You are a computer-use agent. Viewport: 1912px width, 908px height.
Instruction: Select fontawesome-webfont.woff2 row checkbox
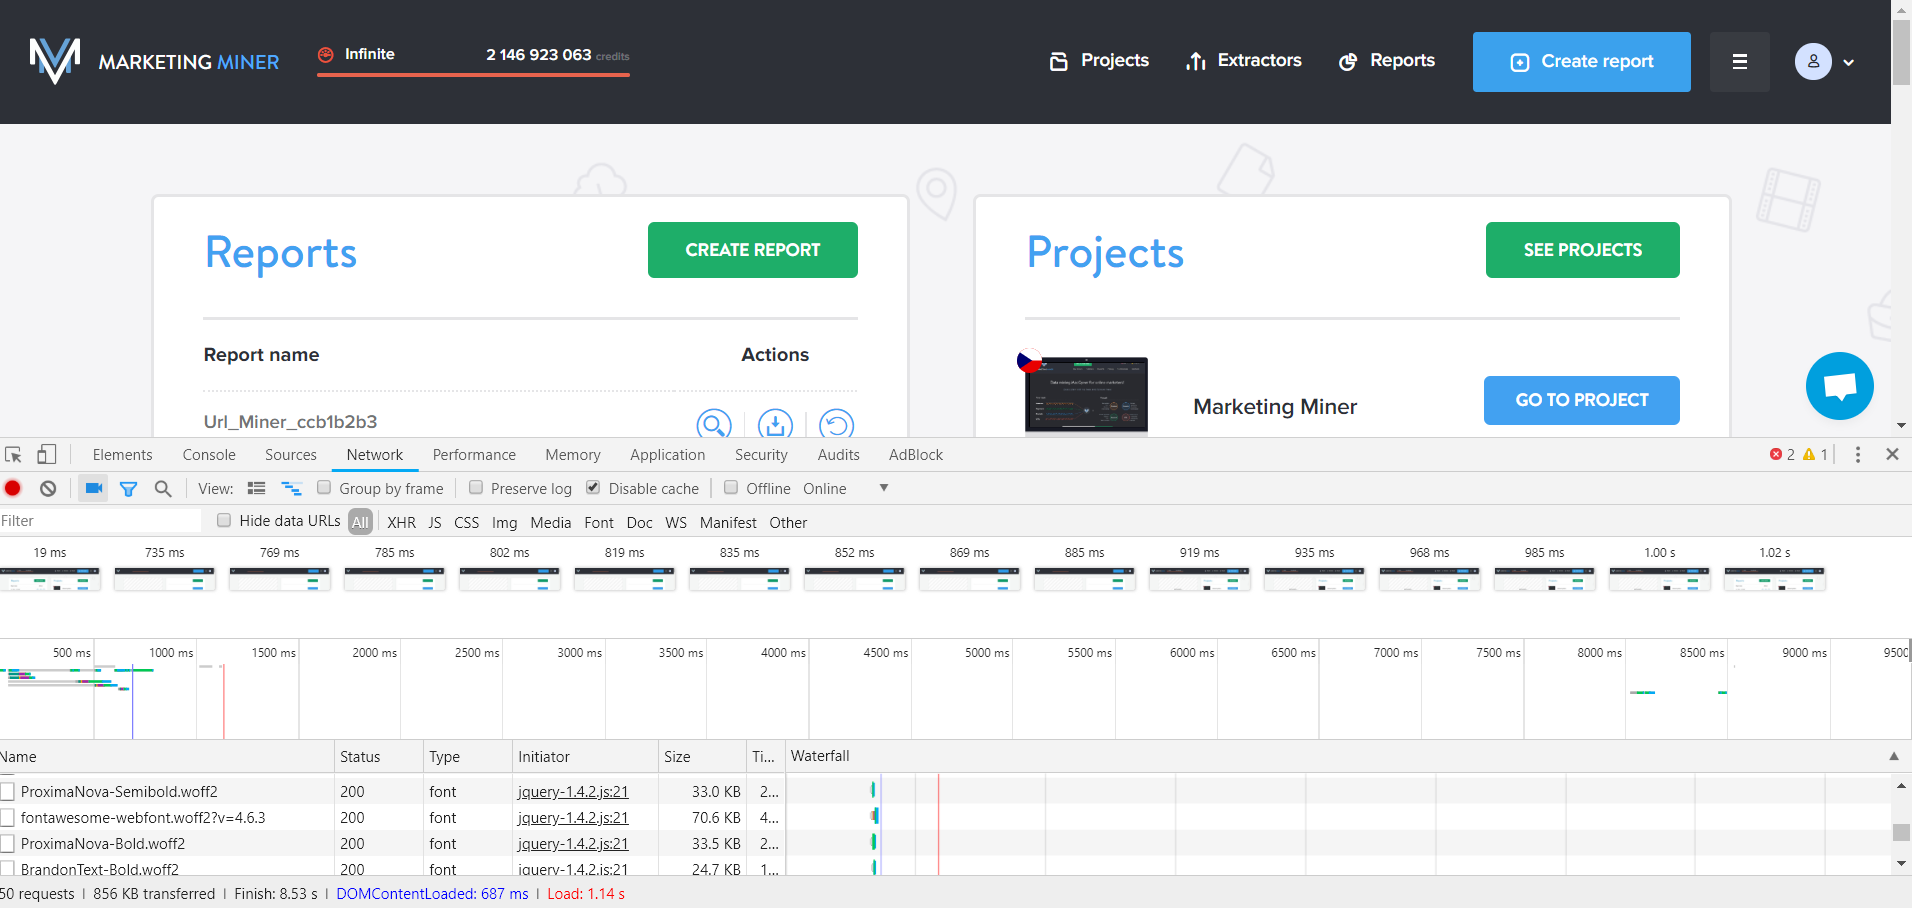click(7, 818)
